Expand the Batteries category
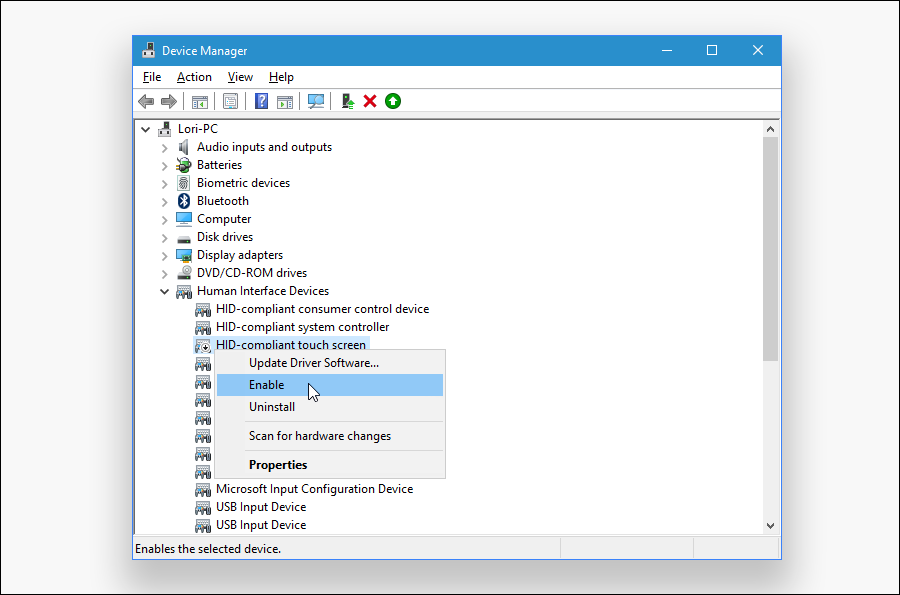The image size is (900, 595). (165, 166)
